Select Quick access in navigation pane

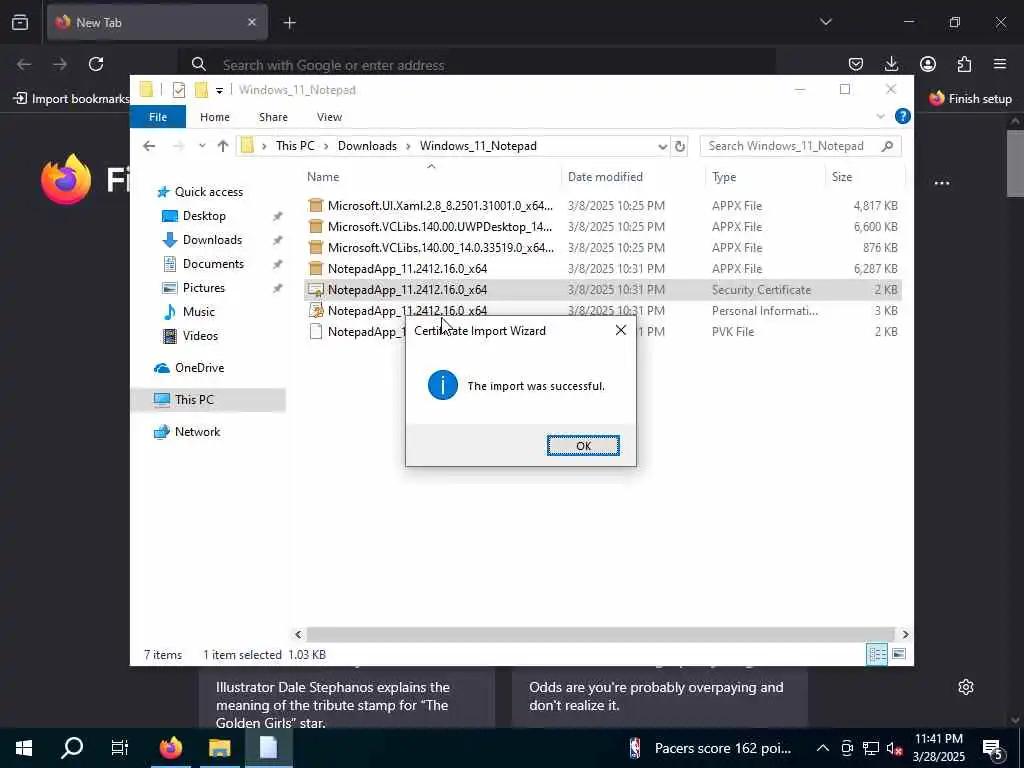(x=208, y=191)
